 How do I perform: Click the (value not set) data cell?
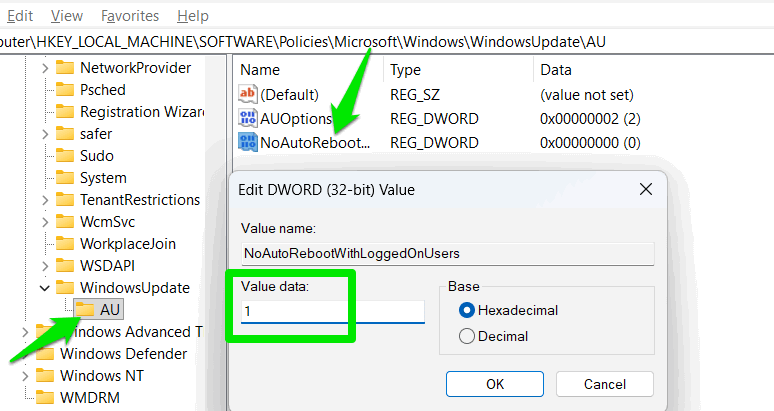click(x=587, y=94)
